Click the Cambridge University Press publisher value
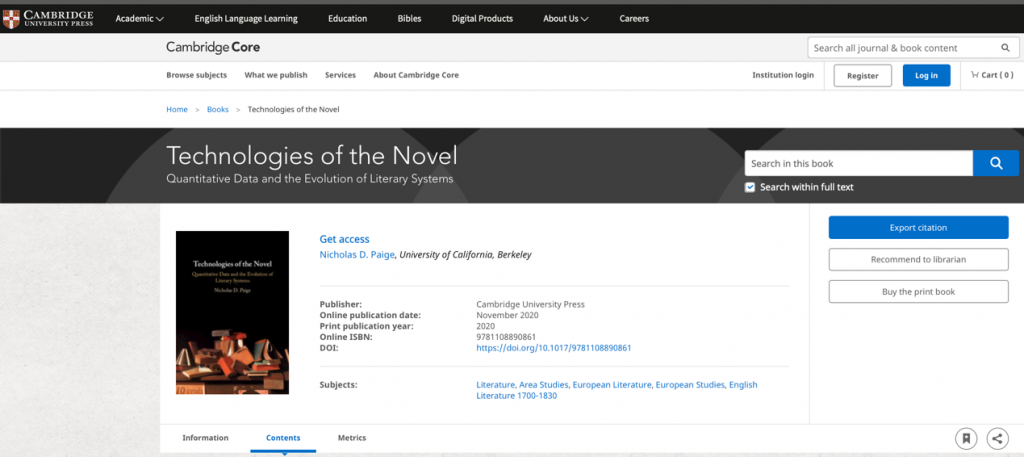Image resolution: width=1024 pixels, height=457 pixels. [530, 304]
